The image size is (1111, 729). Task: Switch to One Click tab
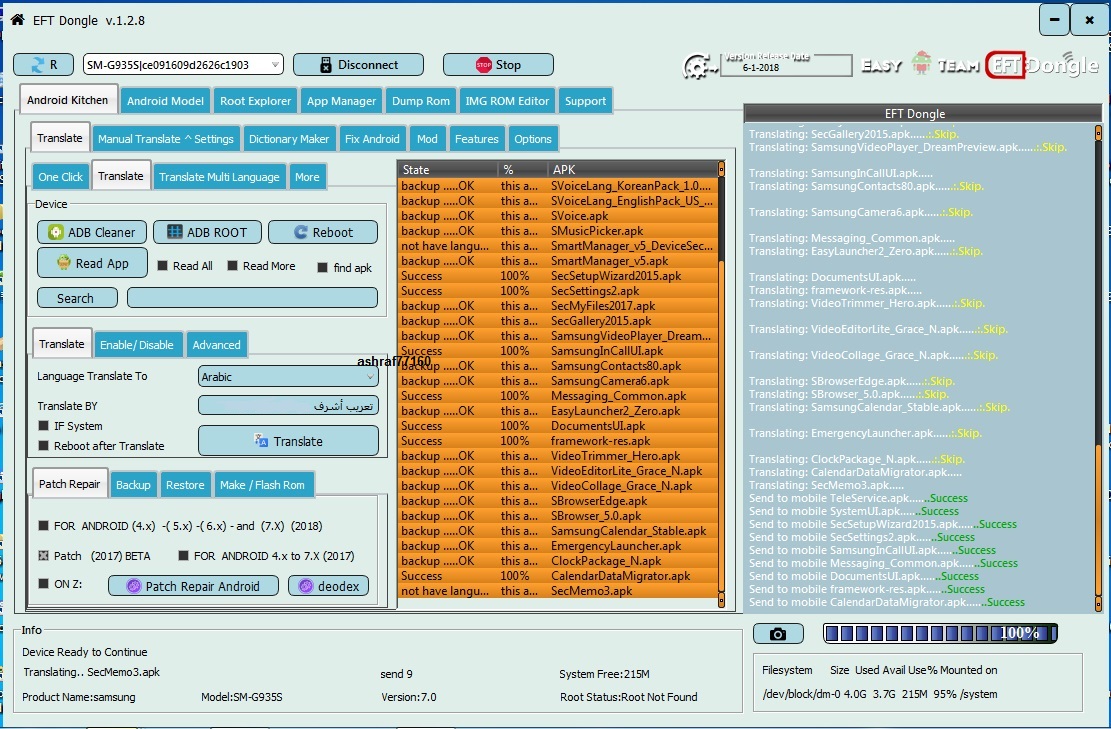pos(60,177)
